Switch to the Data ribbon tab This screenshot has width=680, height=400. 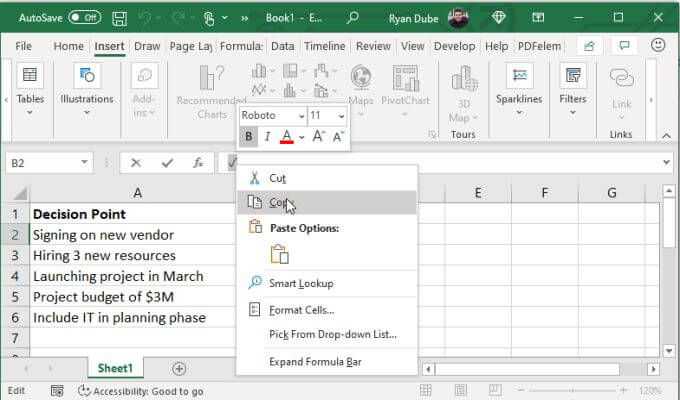282,46
